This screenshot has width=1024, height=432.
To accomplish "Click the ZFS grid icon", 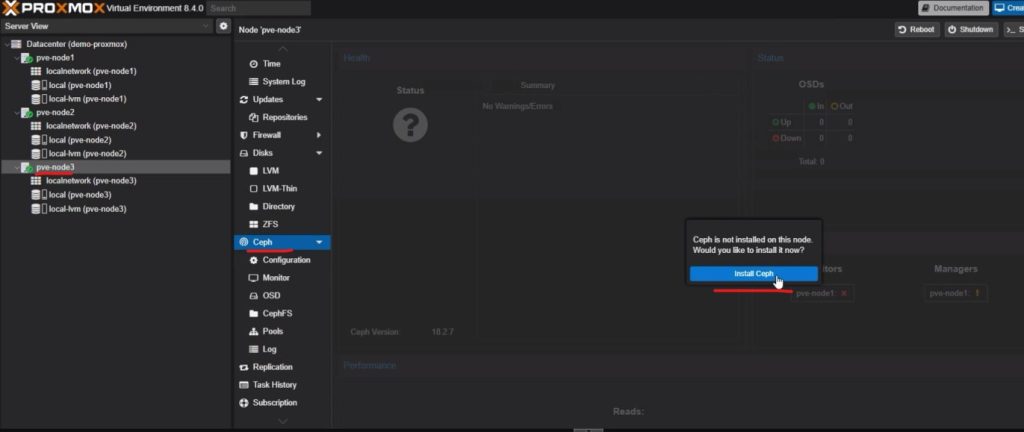I will 254,224.
